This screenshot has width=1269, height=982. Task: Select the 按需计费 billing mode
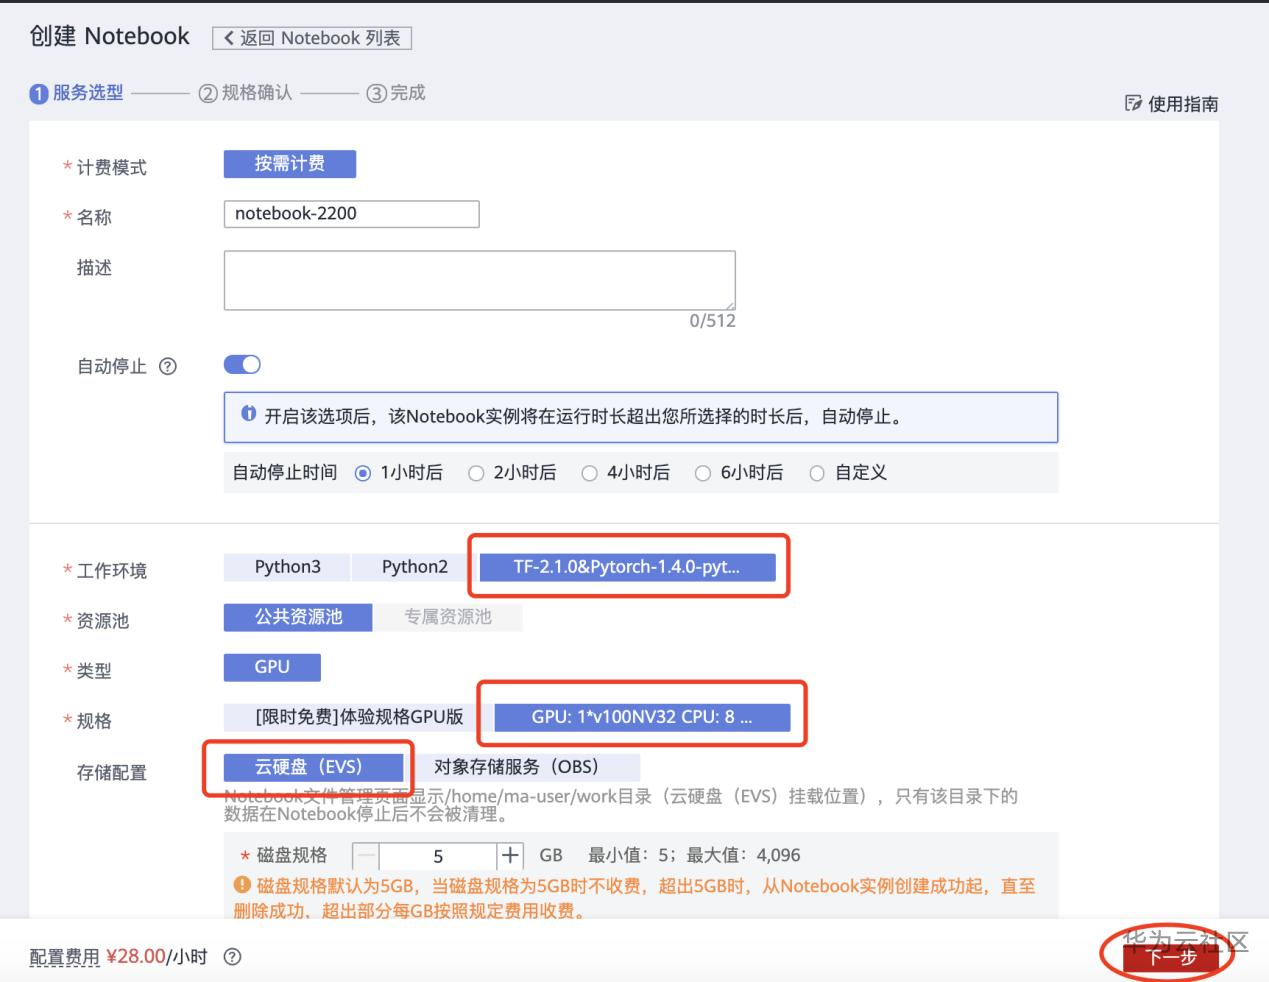(x=290, y=164)
